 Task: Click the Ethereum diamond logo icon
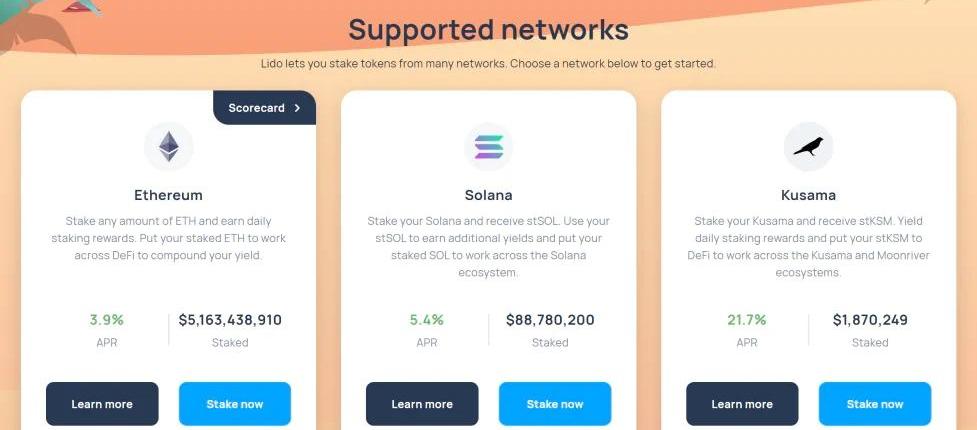click(x=168, y=146)
